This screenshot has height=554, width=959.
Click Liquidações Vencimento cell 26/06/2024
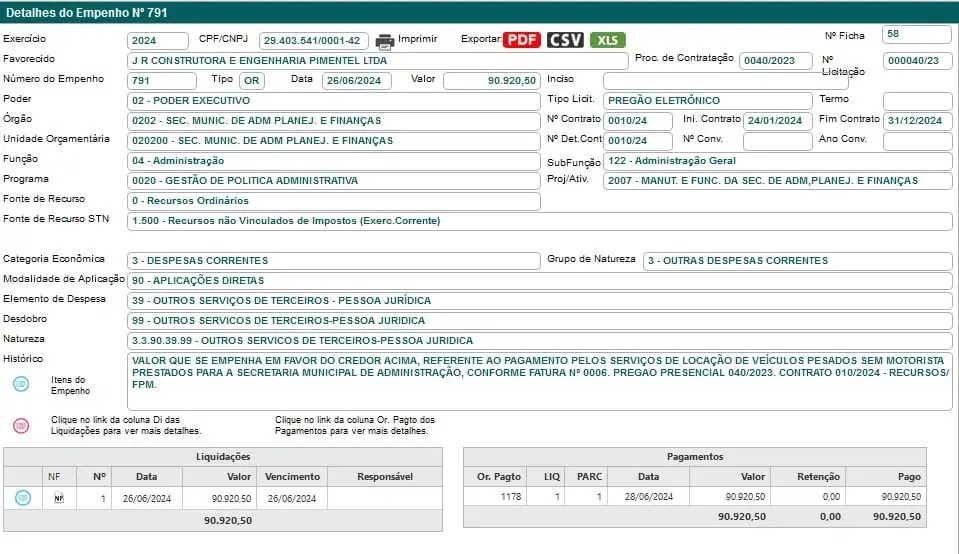point(292,498)
